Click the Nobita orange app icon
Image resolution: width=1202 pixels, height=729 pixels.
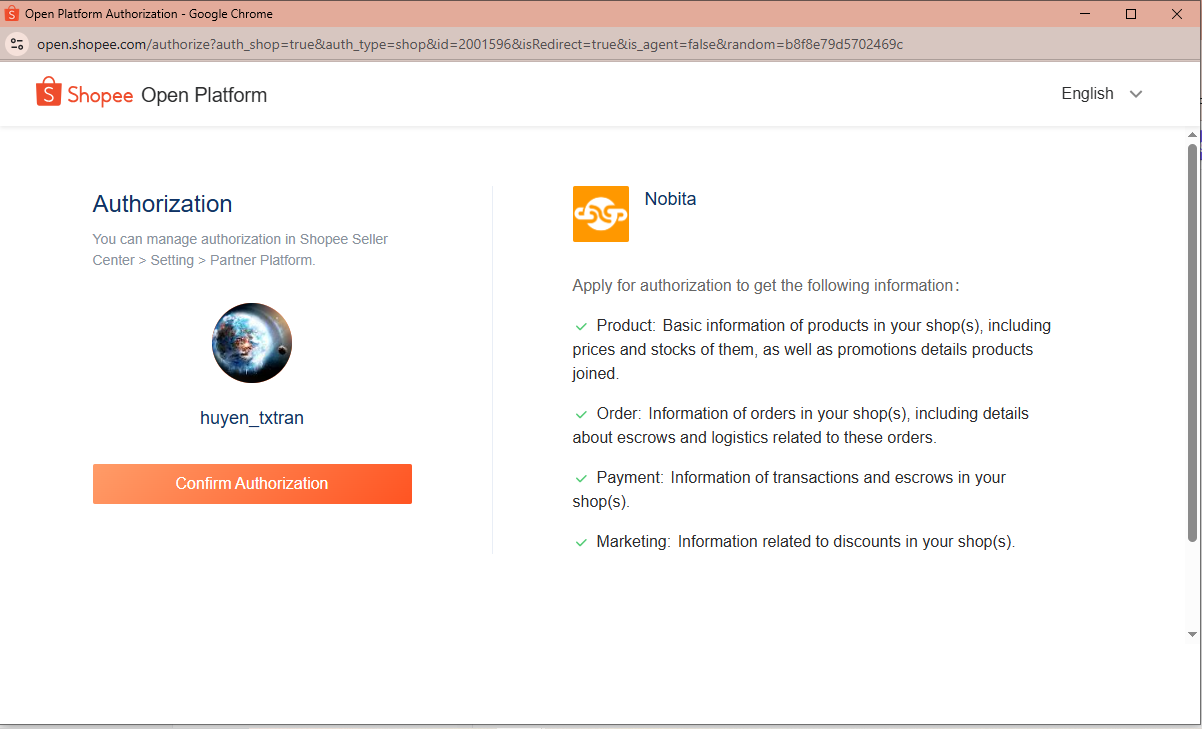click(x=601, y=214)
